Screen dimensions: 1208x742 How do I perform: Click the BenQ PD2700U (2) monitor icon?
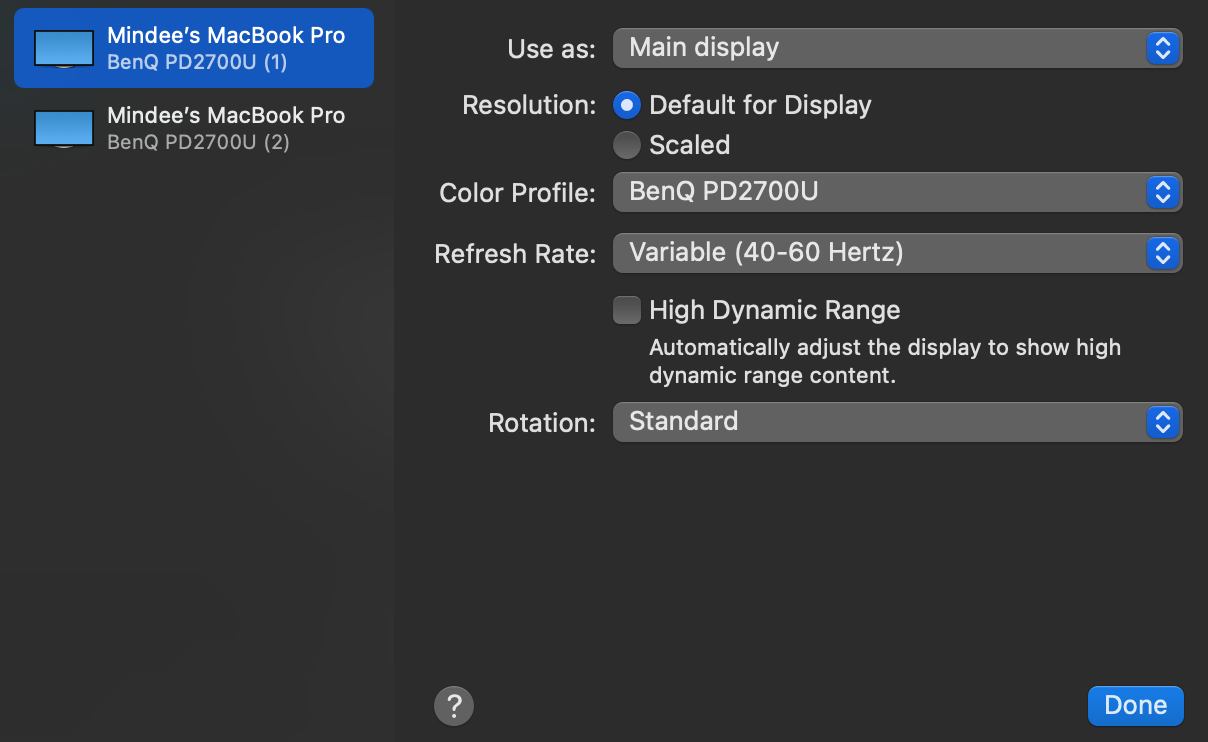64,129
